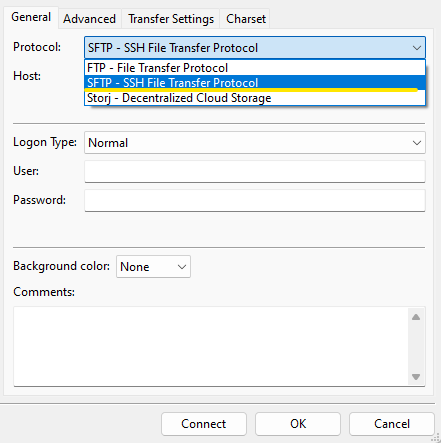Select the Charset tab

click(x=246, y=19)
